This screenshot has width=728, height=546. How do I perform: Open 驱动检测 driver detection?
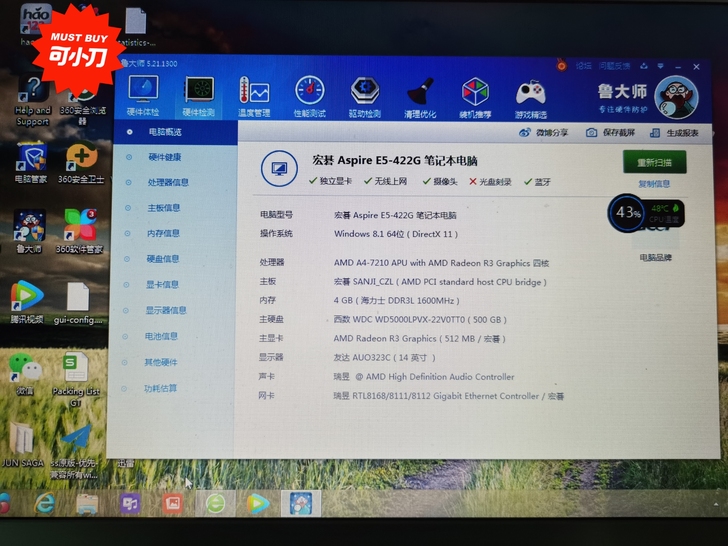pos(365,97)
